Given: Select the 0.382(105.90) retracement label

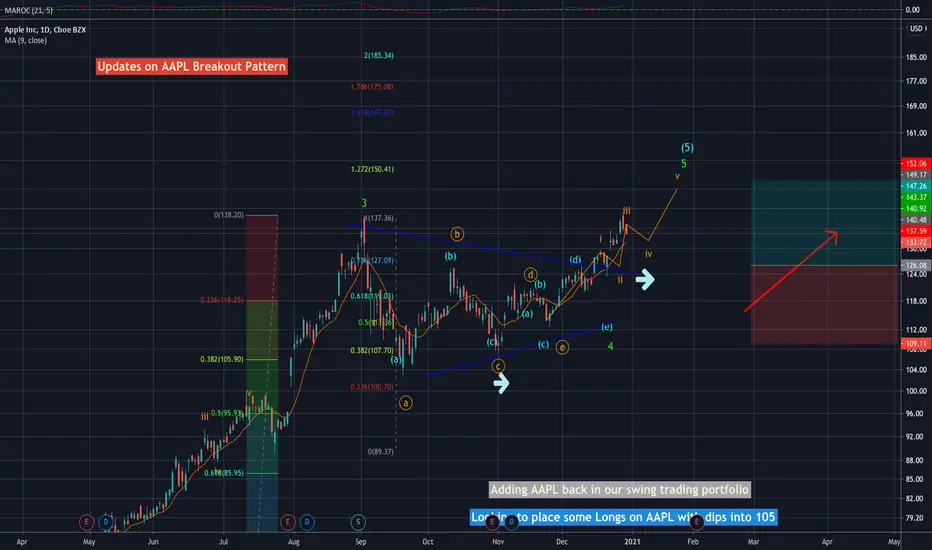Looking at the screenshot, I should pyautogui.click(x=222, y=359).
